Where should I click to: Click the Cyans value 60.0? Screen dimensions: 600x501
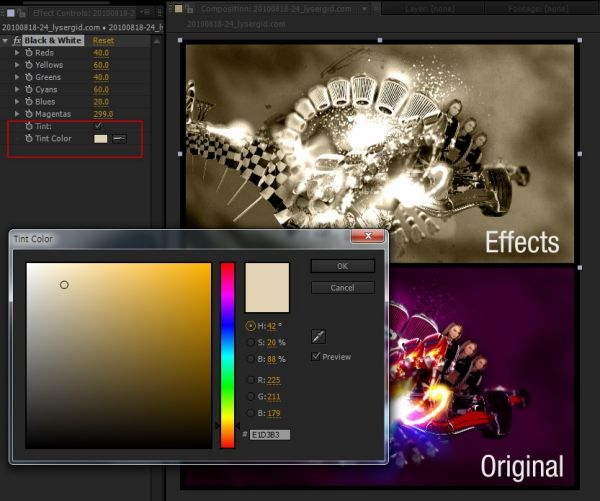pos(101,90)
